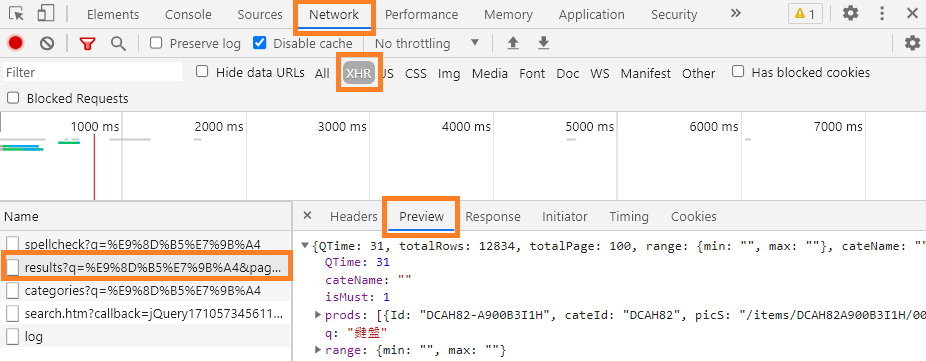
Task: Click the cateName property line
Action: click(x=367, y=279)
